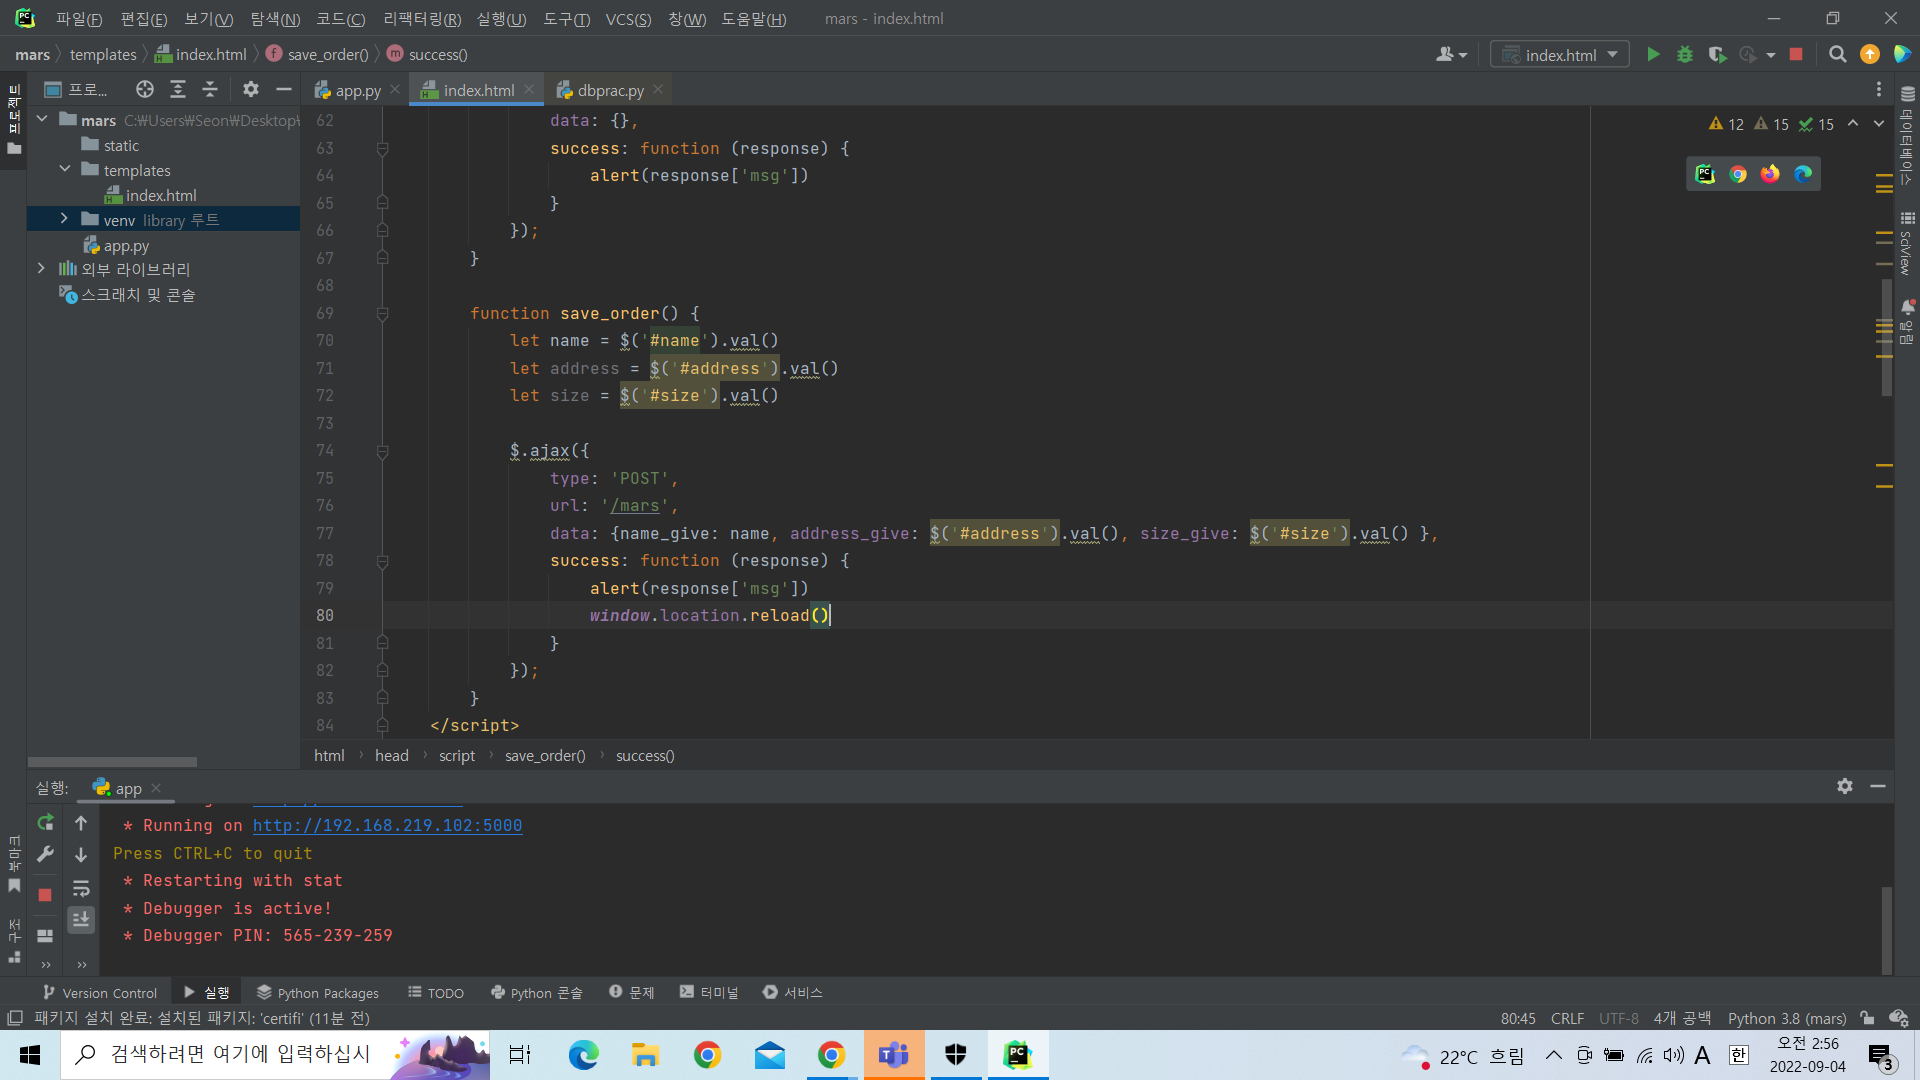
Task: Open page in built-in PyCharm preview
Action: click(x=1705, y=174)
